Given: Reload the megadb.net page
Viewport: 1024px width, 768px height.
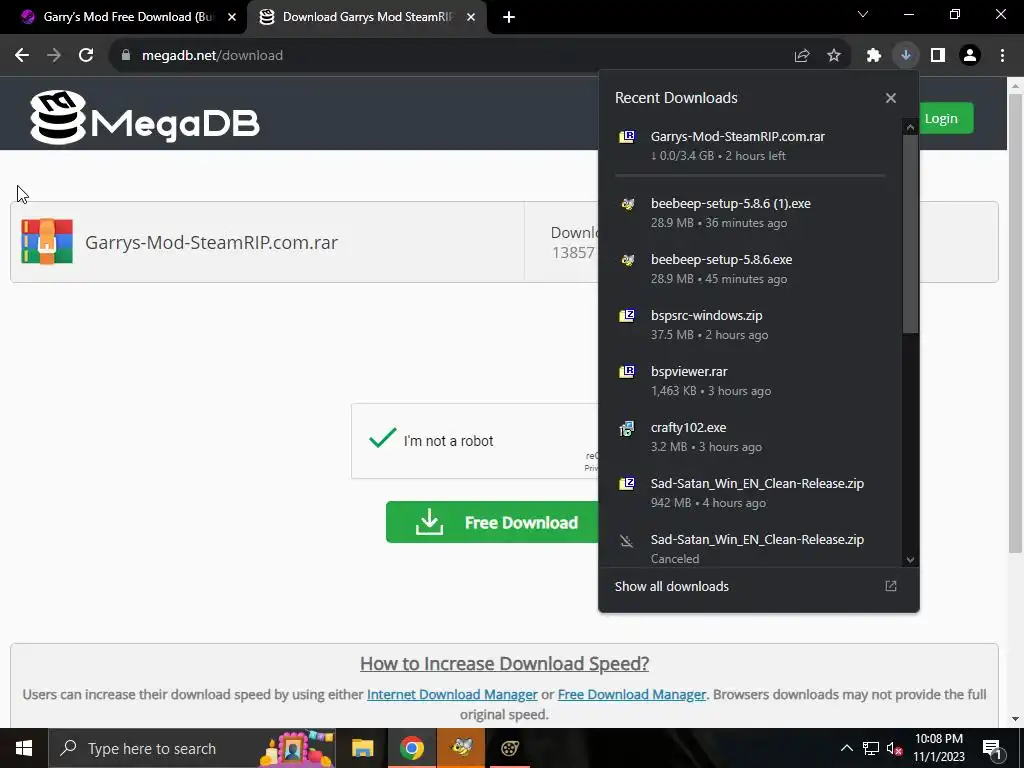Looking at the screenshot, I should [86, 56].
